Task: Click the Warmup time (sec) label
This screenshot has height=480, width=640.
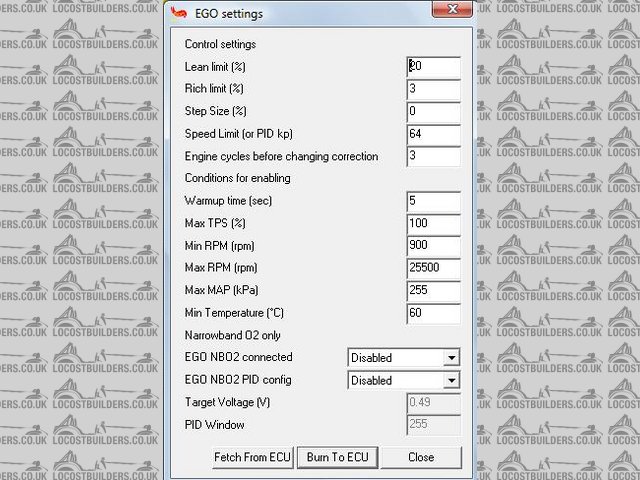Action: (228, 201)
